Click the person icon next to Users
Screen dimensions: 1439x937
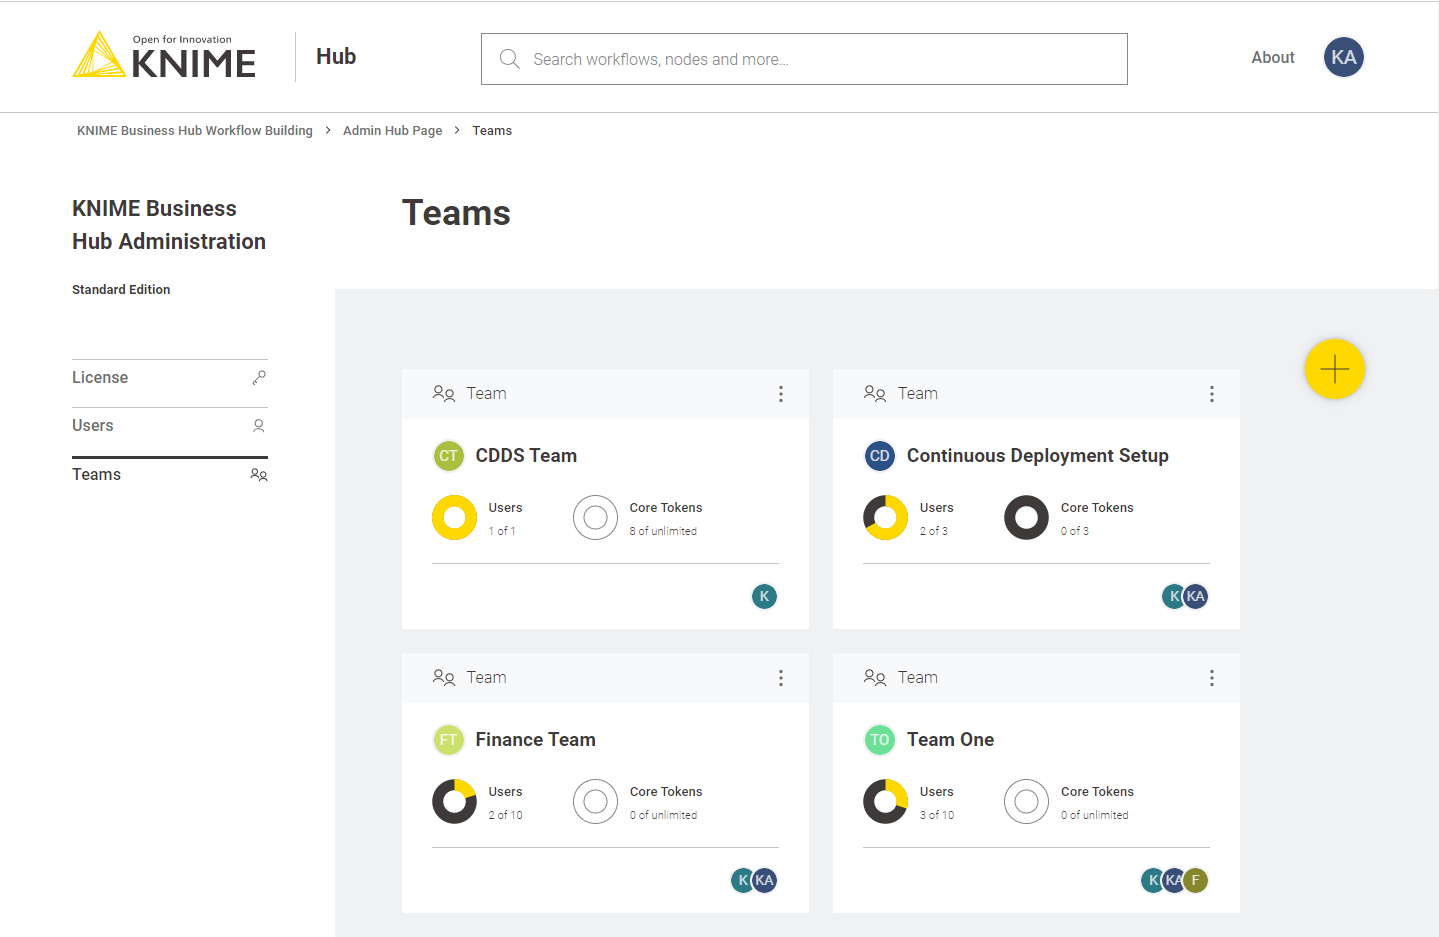click(x=259, y=426)
